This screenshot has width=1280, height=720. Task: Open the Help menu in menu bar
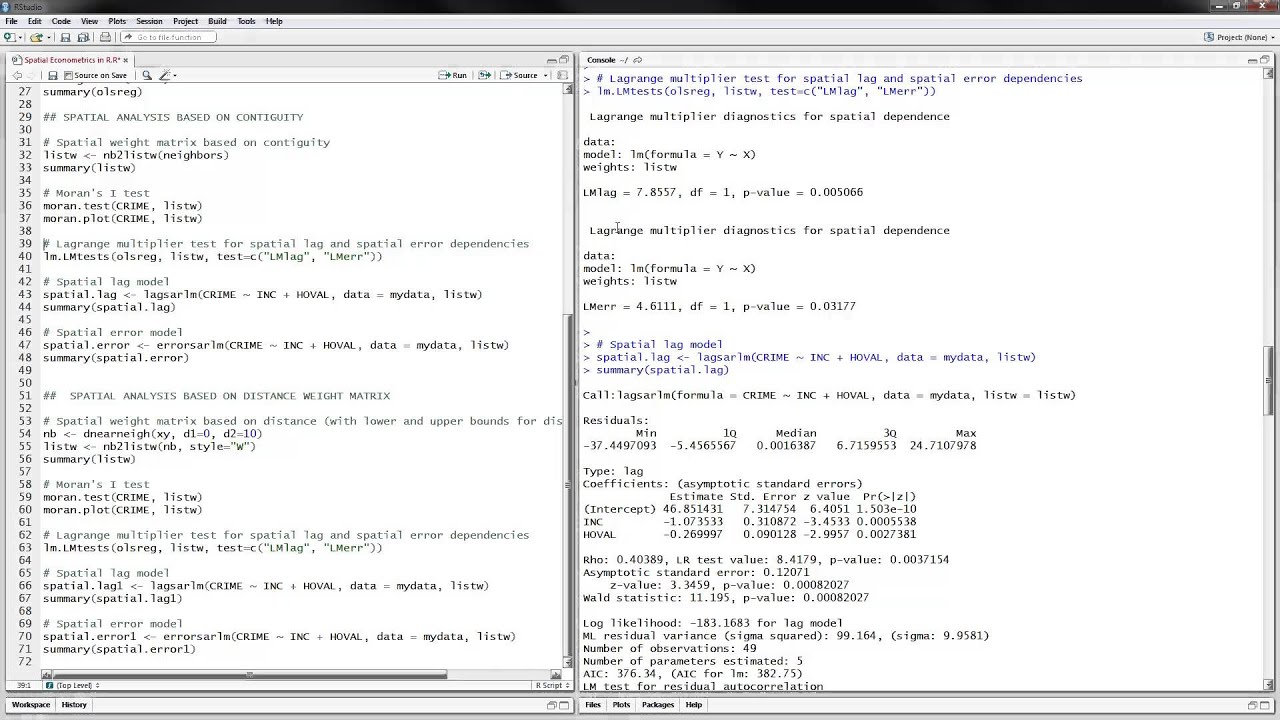click(274, 21)
